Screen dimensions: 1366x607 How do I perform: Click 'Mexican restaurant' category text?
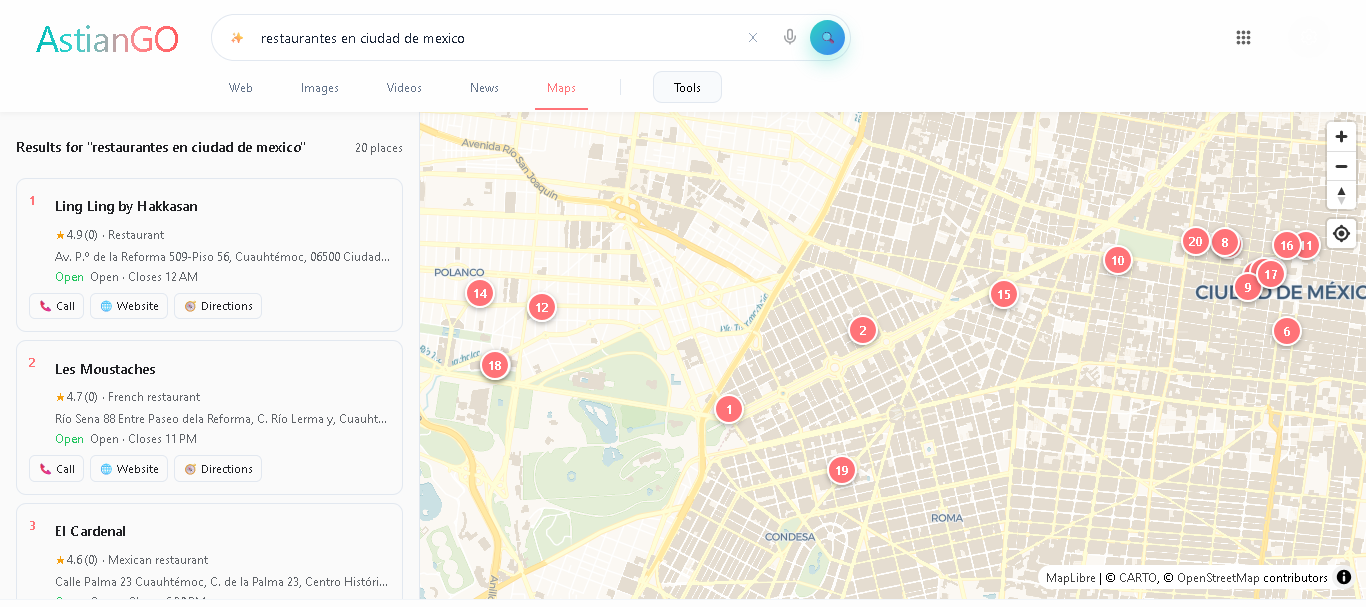(158, 560)
